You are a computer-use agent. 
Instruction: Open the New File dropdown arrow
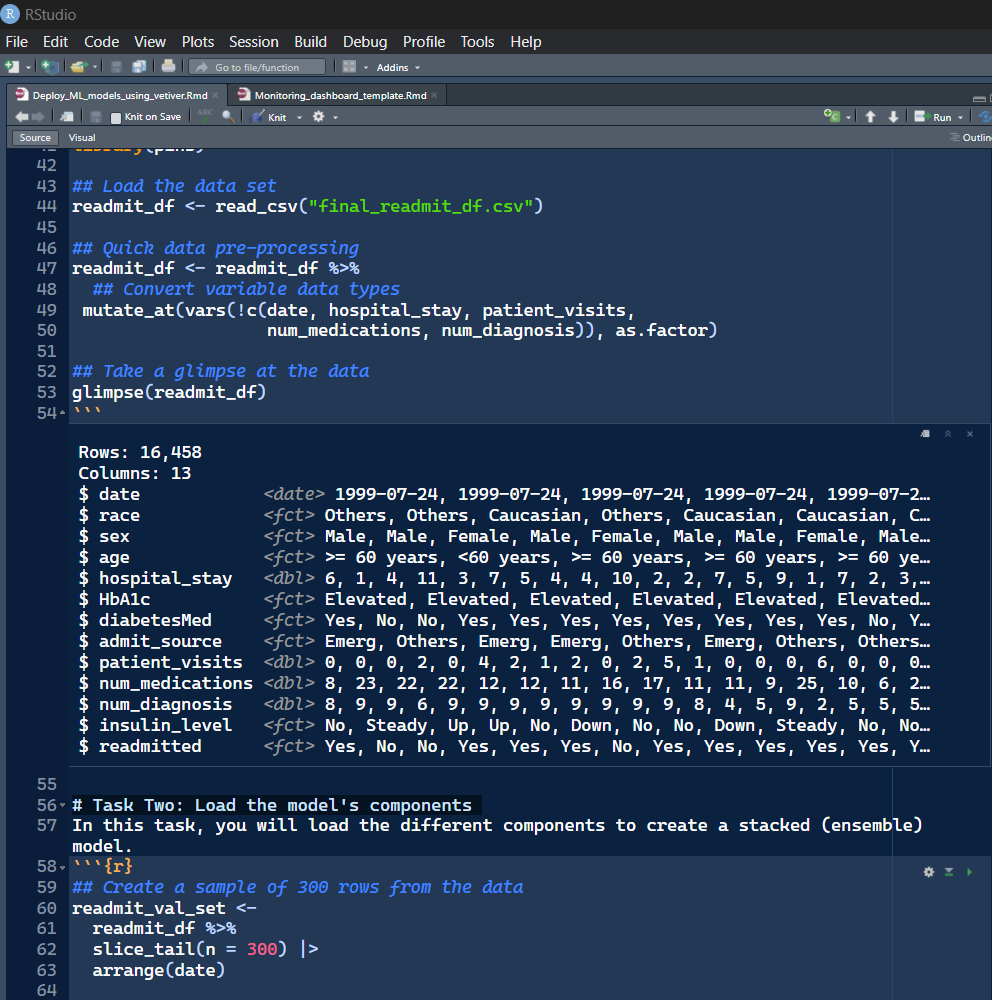[x=28, y=67]
